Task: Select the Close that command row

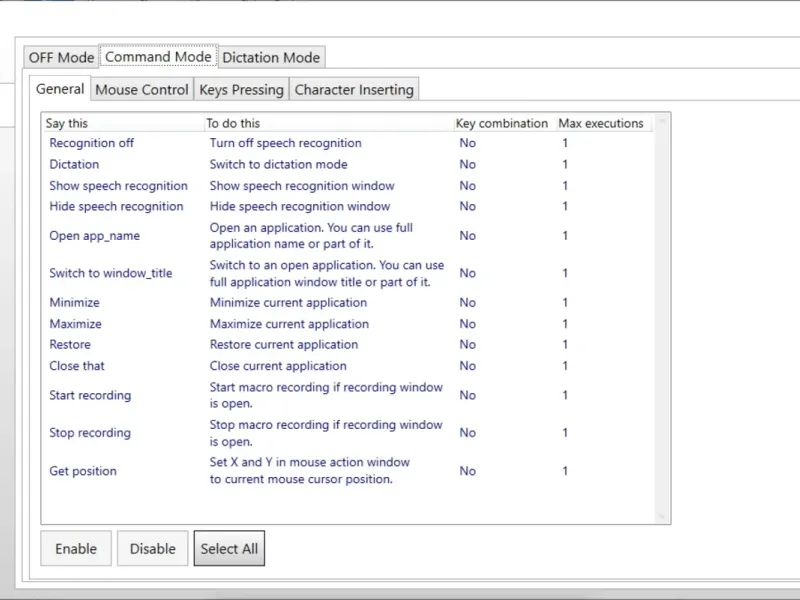Action: pos(77,366)
